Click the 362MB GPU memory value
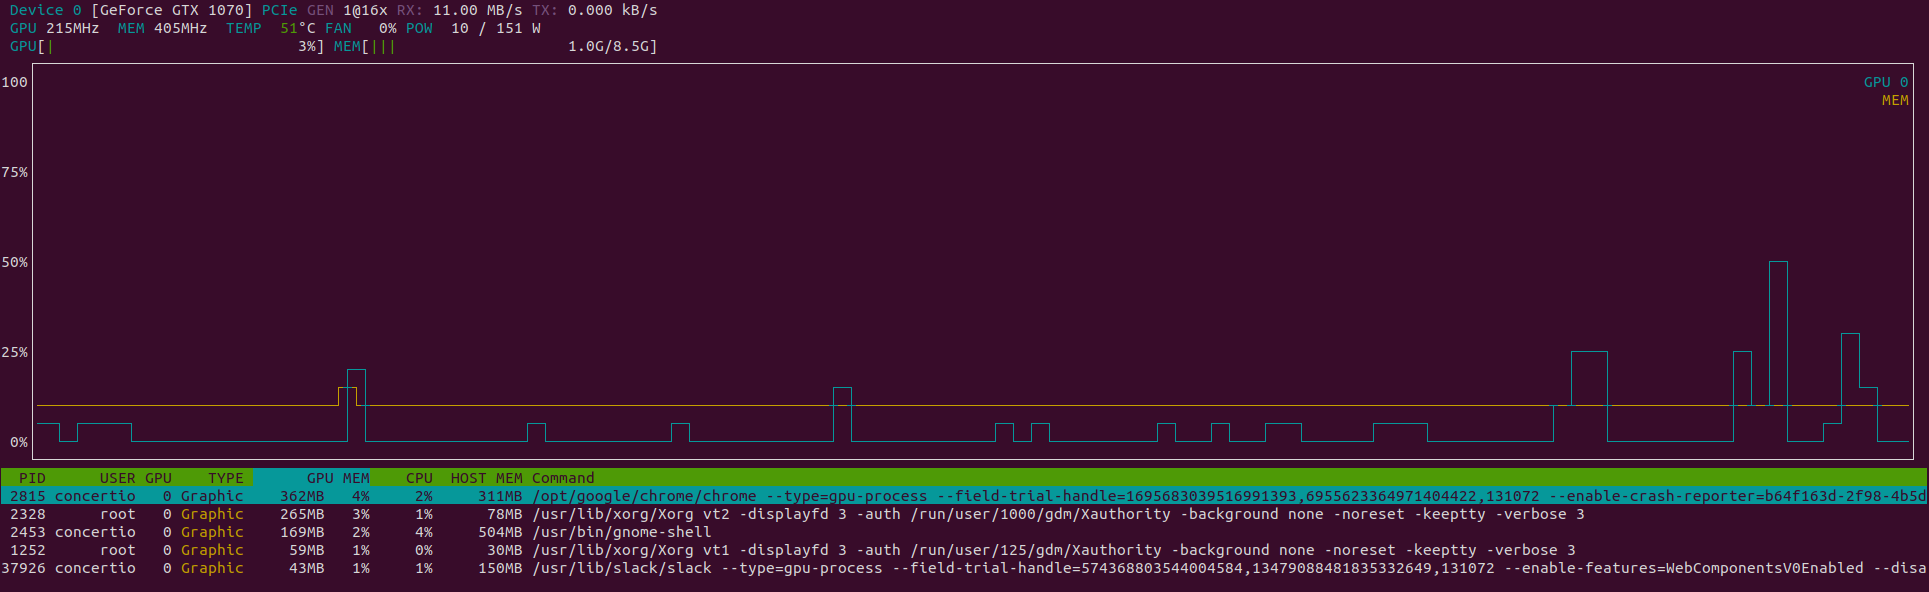This screenshot has width=1929, height=592. [302, 496]
